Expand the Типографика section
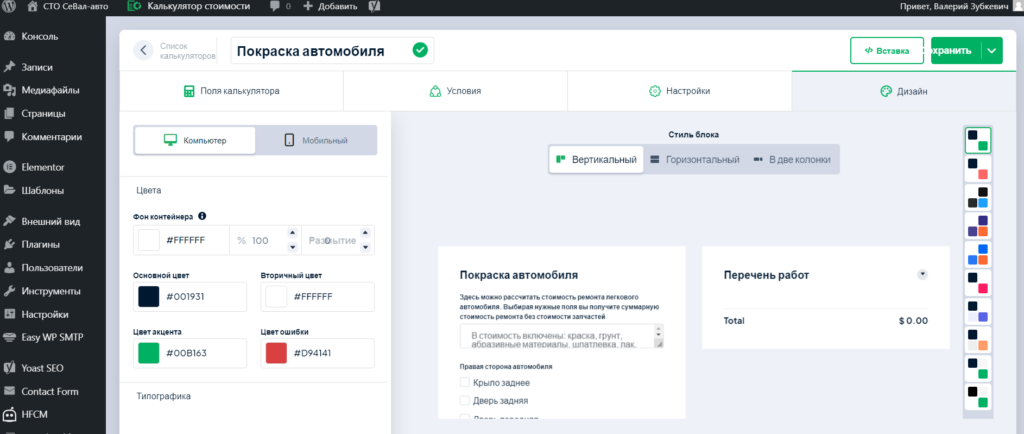The height and width of the screenshot is (434, 1024). coord(163,396)
